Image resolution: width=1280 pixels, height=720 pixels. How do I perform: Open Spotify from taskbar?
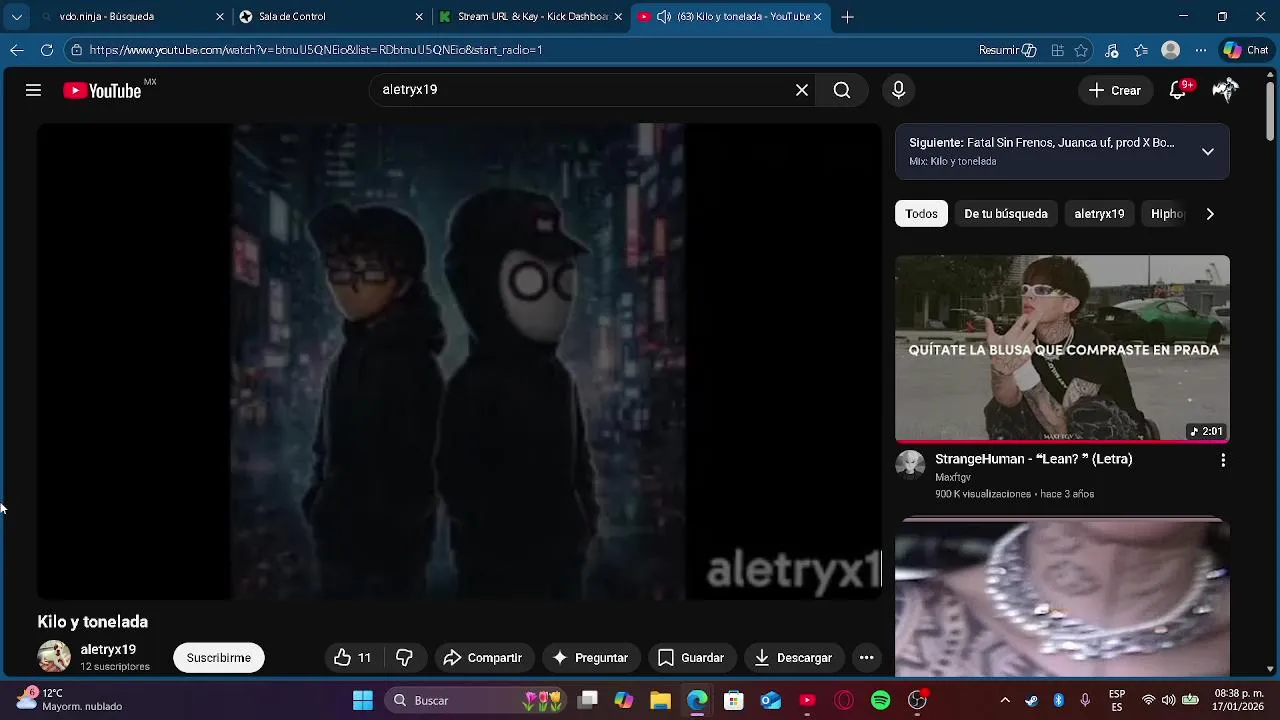(x=880, y=700)
